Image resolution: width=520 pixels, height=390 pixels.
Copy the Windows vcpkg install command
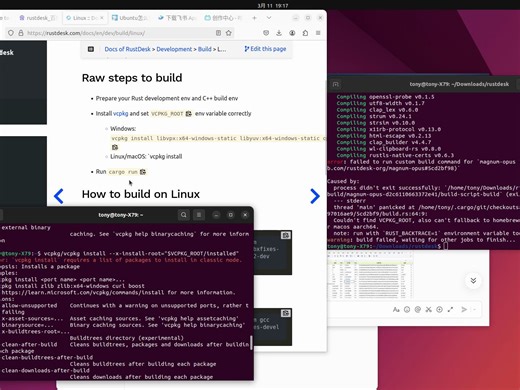pyautogui.click(x=115, y=147)
